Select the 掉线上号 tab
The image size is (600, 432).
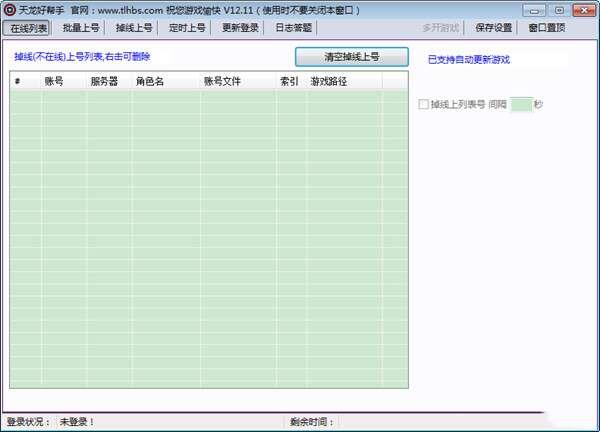(134, 28)
